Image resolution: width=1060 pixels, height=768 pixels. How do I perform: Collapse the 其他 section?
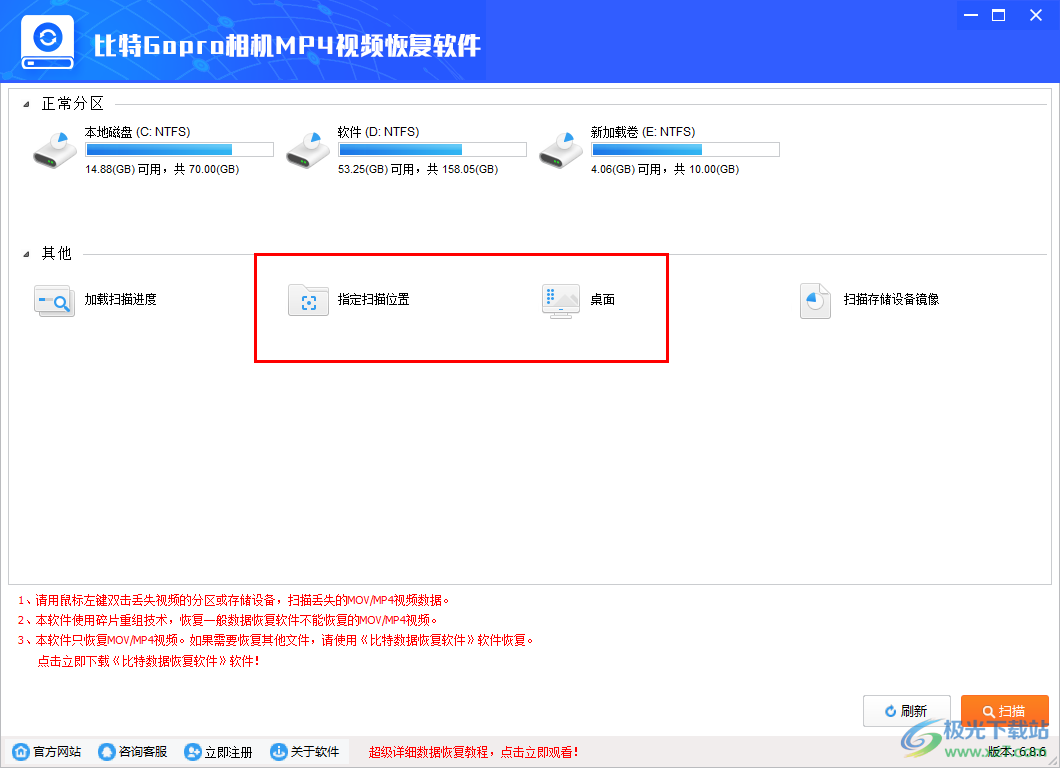pos(26,254)
